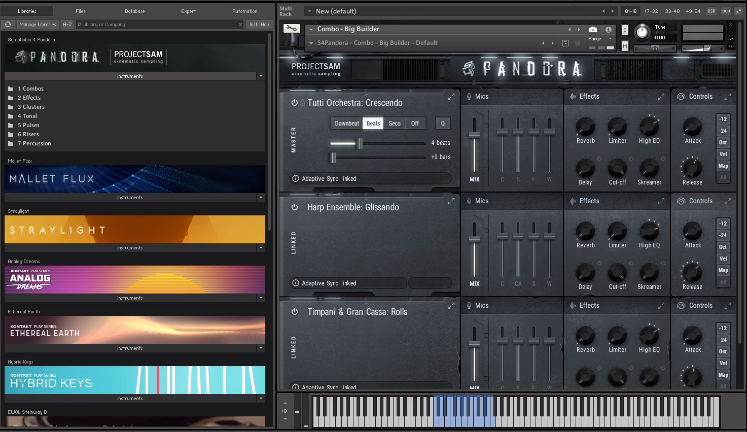Expand Effects panel in Tutti Orchestra row

[x=661, y=97]
